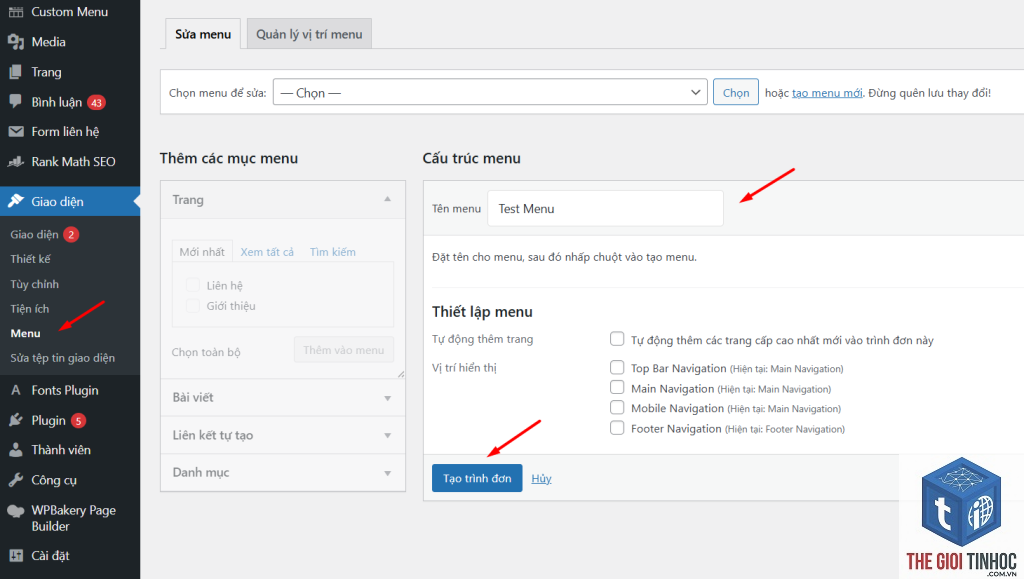Enable Tự động thêm các trang checkbox
The image size is (1024, 579).
pyautogui.click(x=617, y=339)
